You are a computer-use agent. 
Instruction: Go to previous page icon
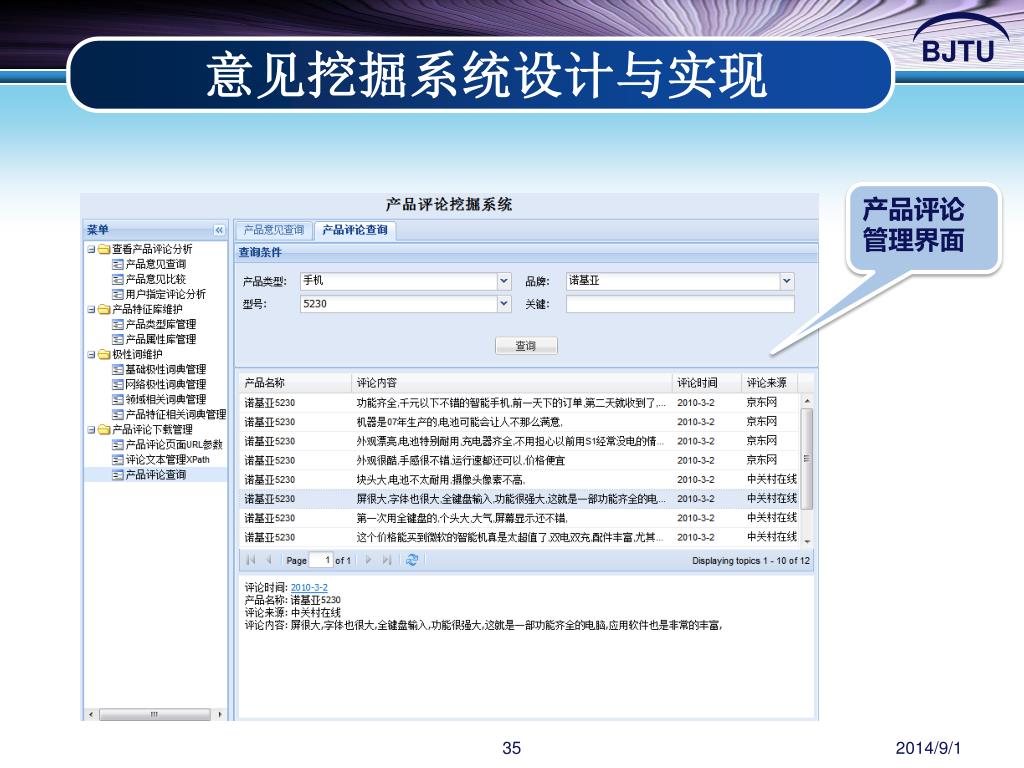[269, 560]
